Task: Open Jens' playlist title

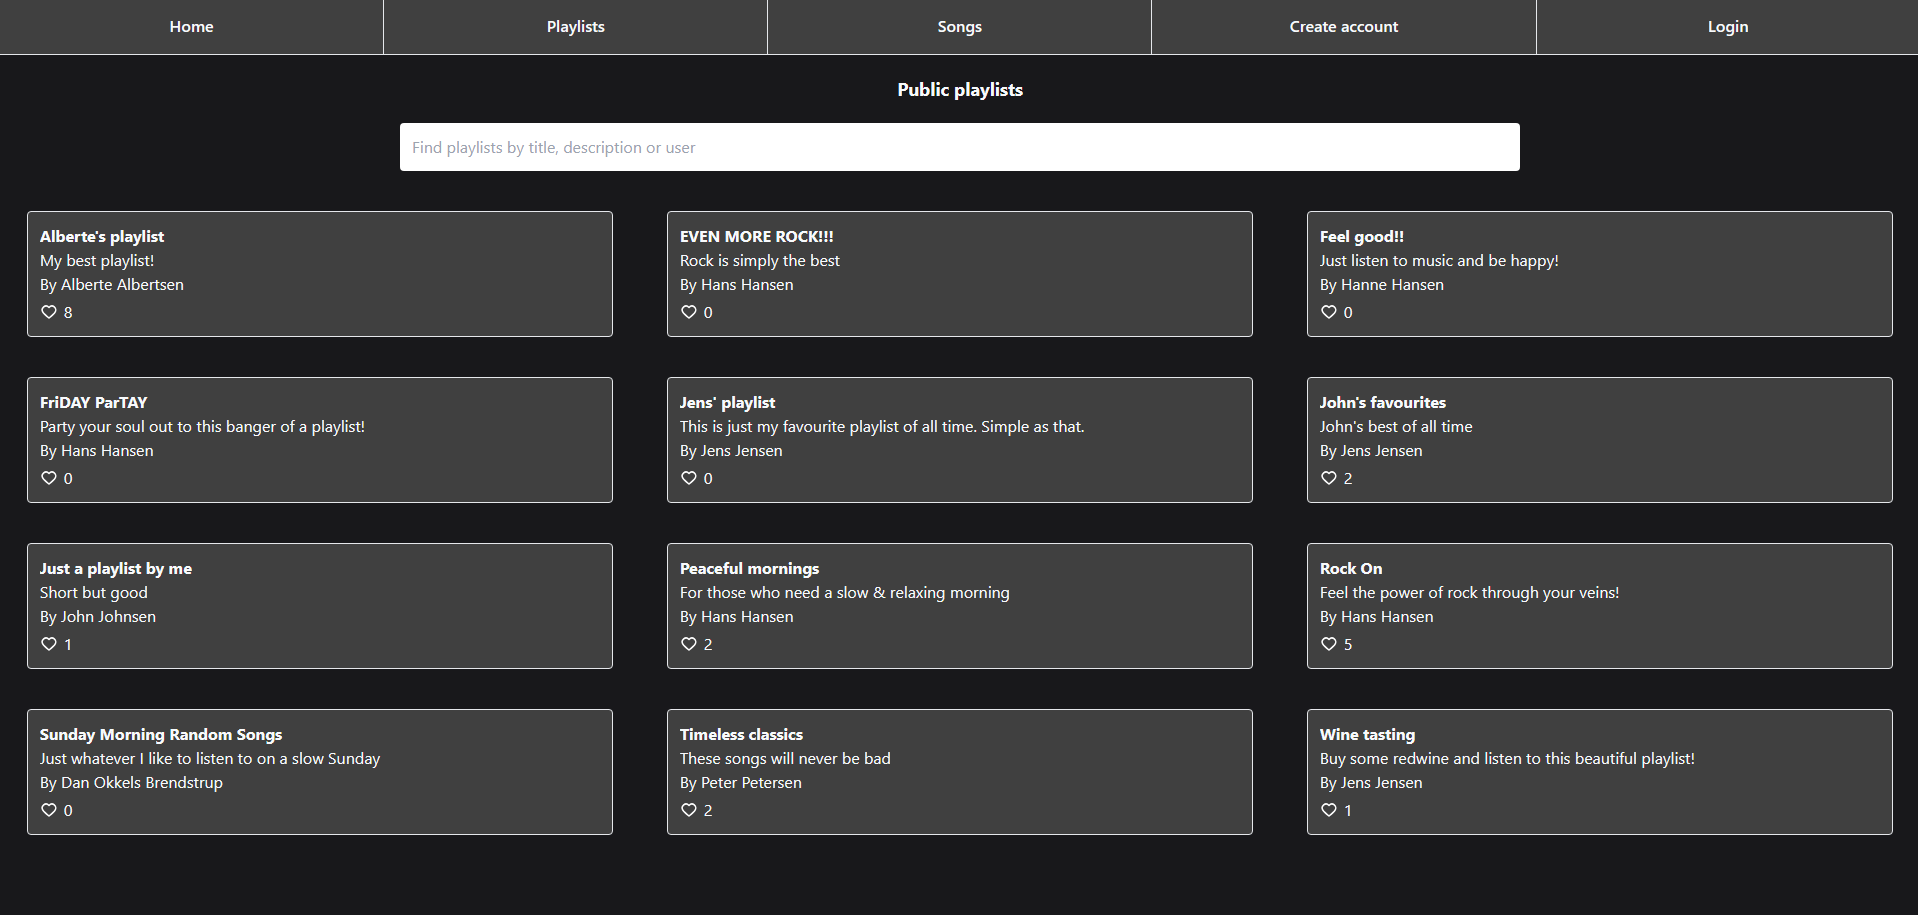Action: (727, 402)
